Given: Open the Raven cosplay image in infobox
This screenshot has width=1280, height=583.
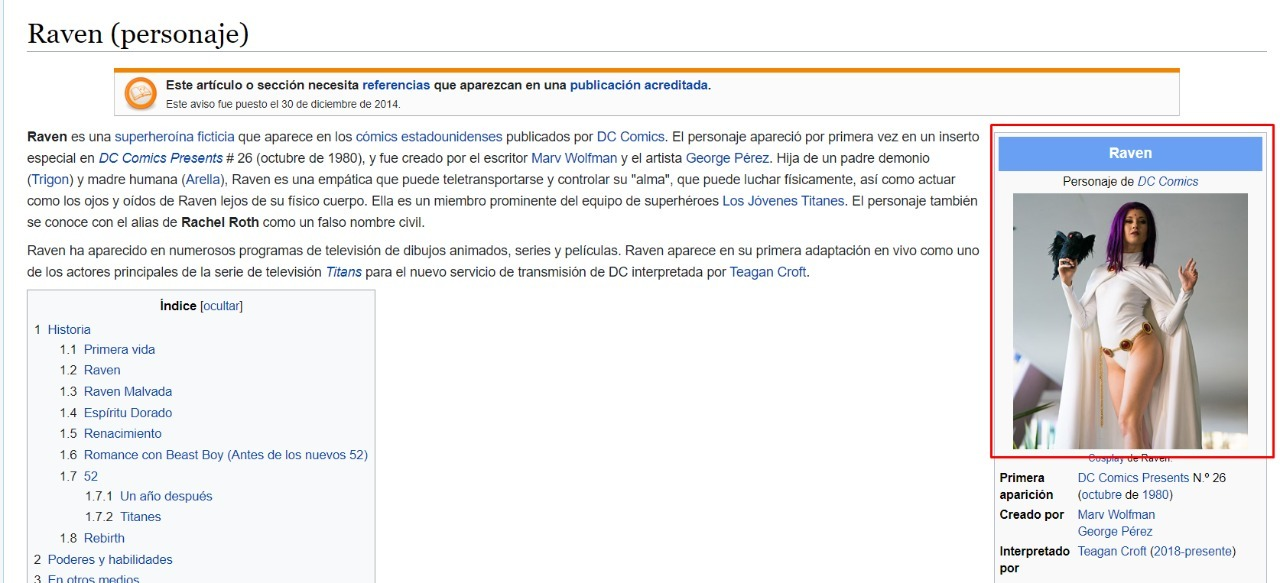Looking at the screenshot, I should [x=1130, y=321].
